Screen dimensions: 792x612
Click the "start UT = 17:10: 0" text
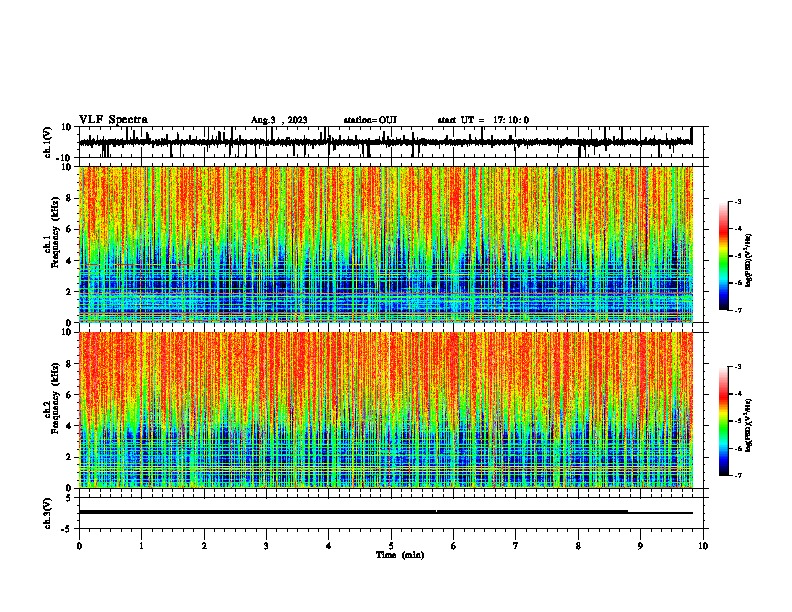[x=483, y=120]
